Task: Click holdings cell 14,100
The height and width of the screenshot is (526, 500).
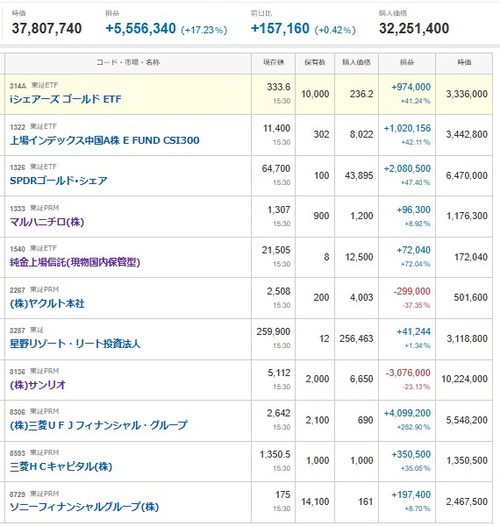Action: (315, 502)
